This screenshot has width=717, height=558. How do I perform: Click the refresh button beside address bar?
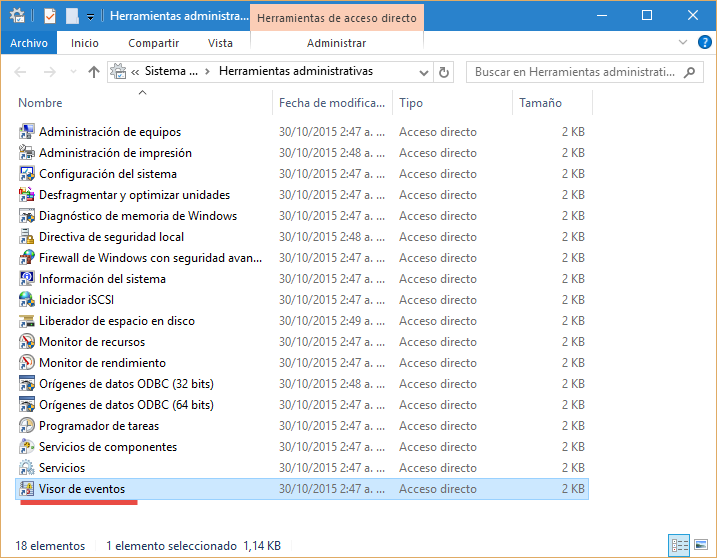point(445,72)
